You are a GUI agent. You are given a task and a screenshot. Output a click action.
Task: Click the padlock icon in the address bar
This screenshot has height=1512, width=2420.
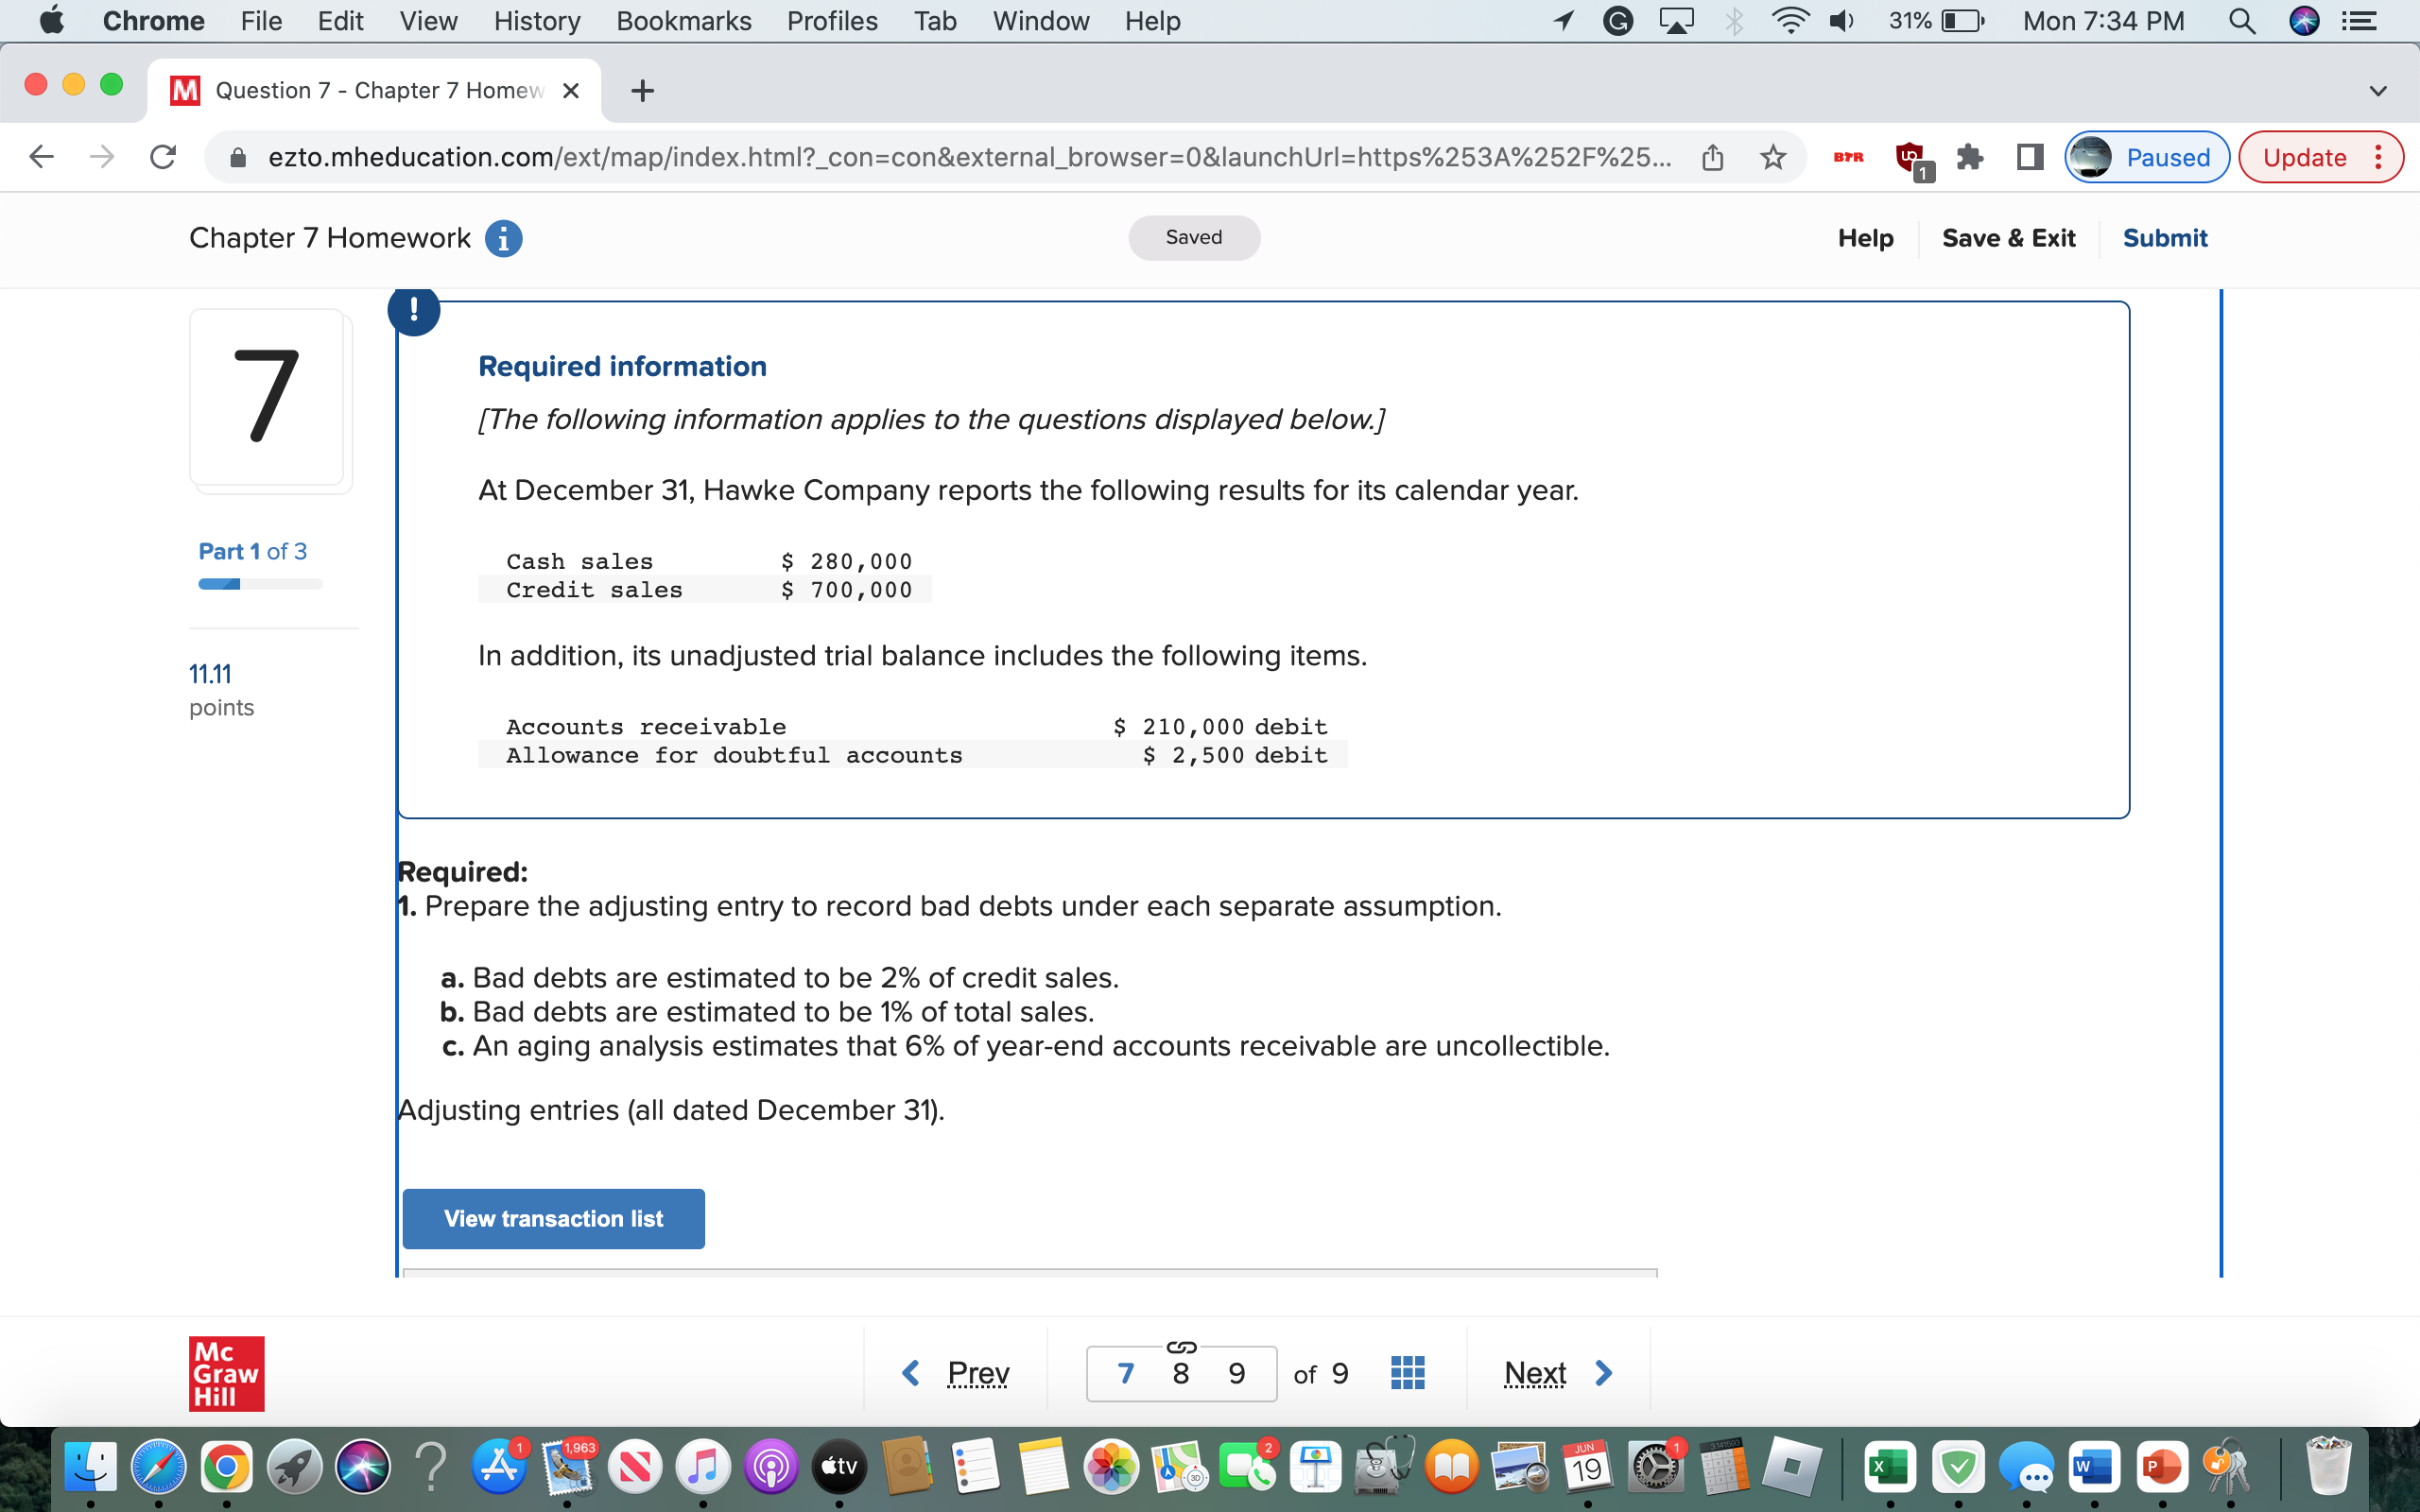[x=239, y=156]
